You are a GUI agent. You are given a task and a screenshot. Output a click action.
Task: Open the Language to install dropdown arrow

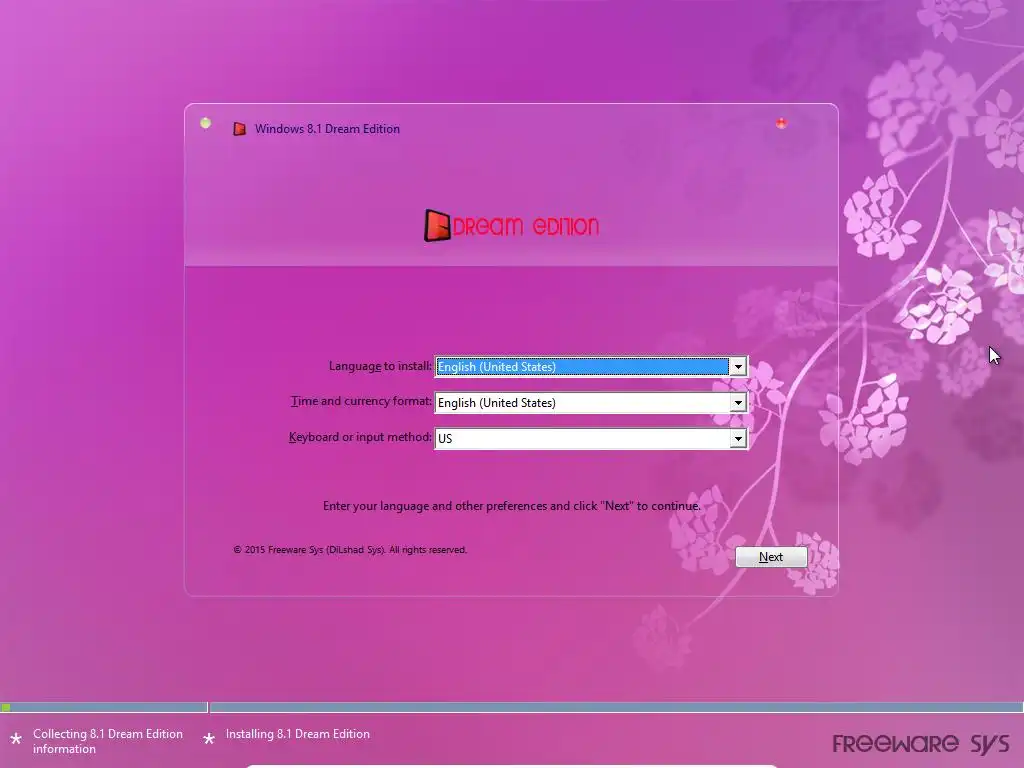click(738, 367)
